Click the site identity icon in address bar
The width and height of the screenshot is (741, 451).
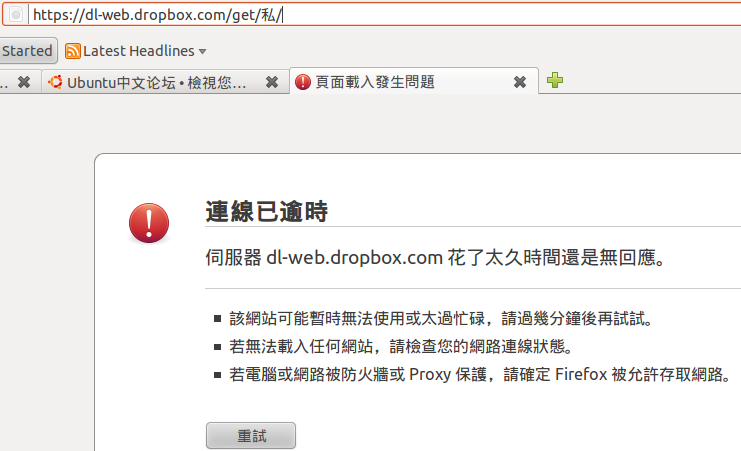[x=16, y=15]
